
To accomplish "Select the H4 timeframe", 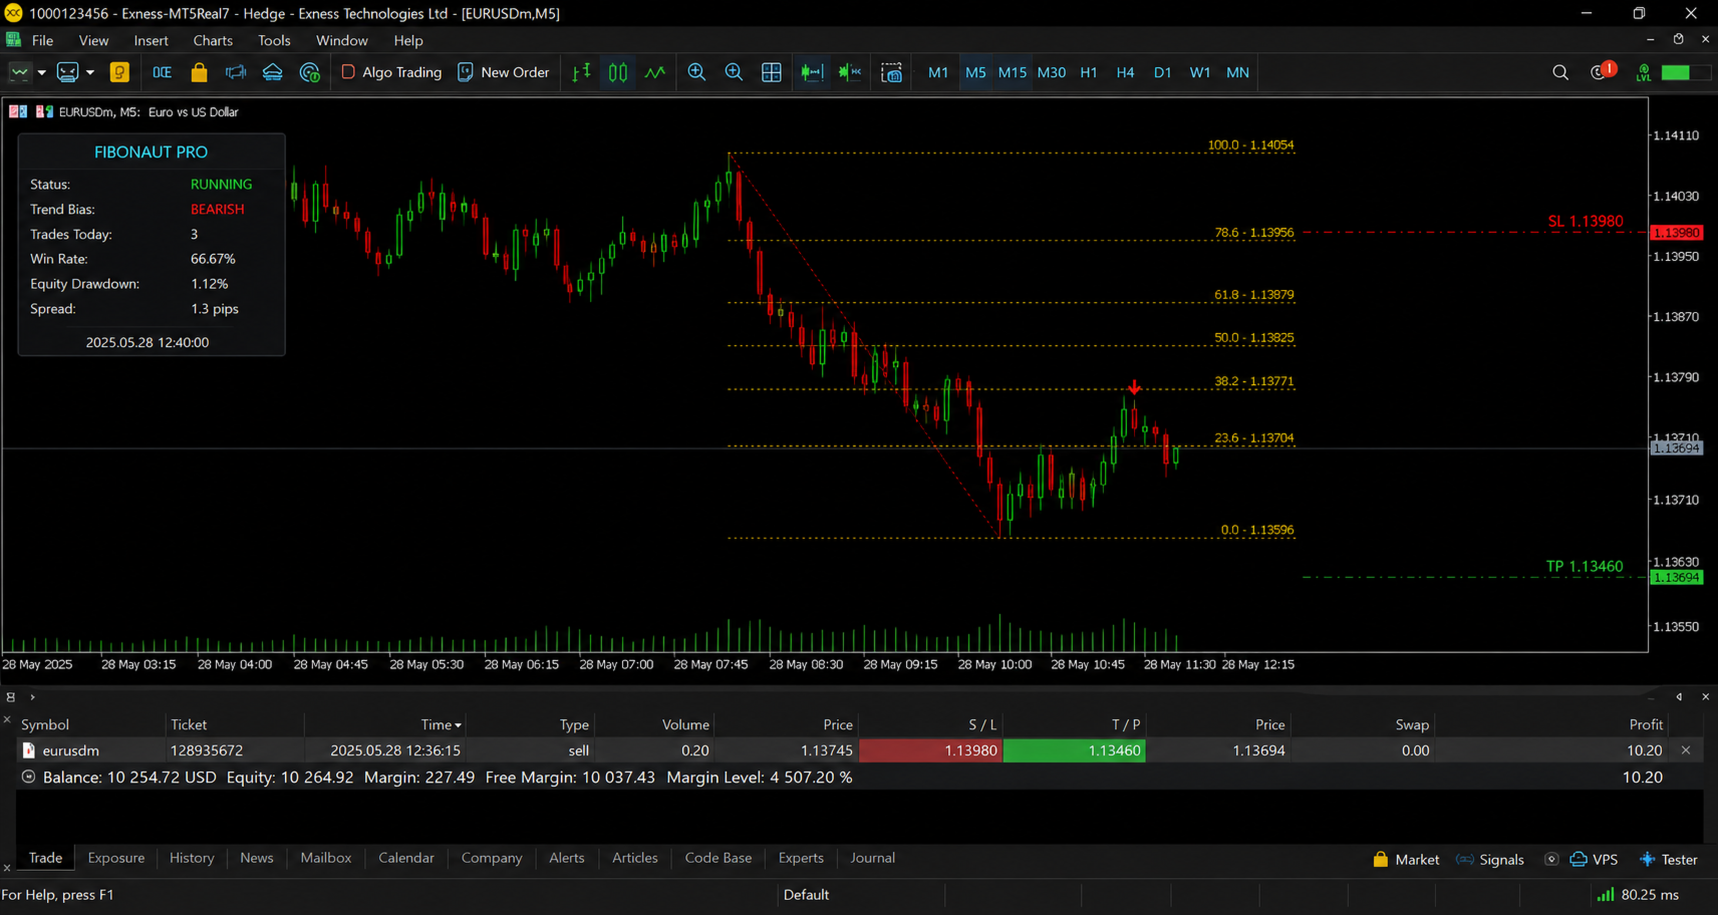I will click(x=1125, y=72).
